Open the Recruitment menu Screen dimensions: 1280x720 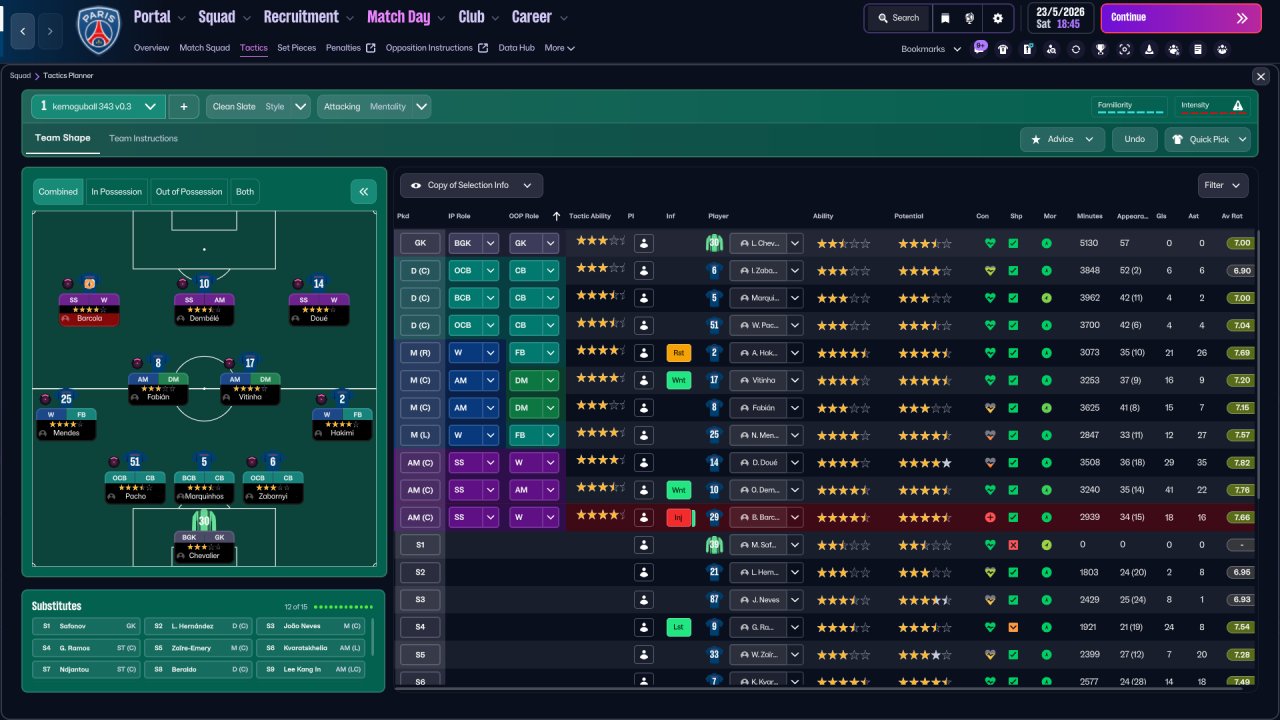[x=309, y=17]
